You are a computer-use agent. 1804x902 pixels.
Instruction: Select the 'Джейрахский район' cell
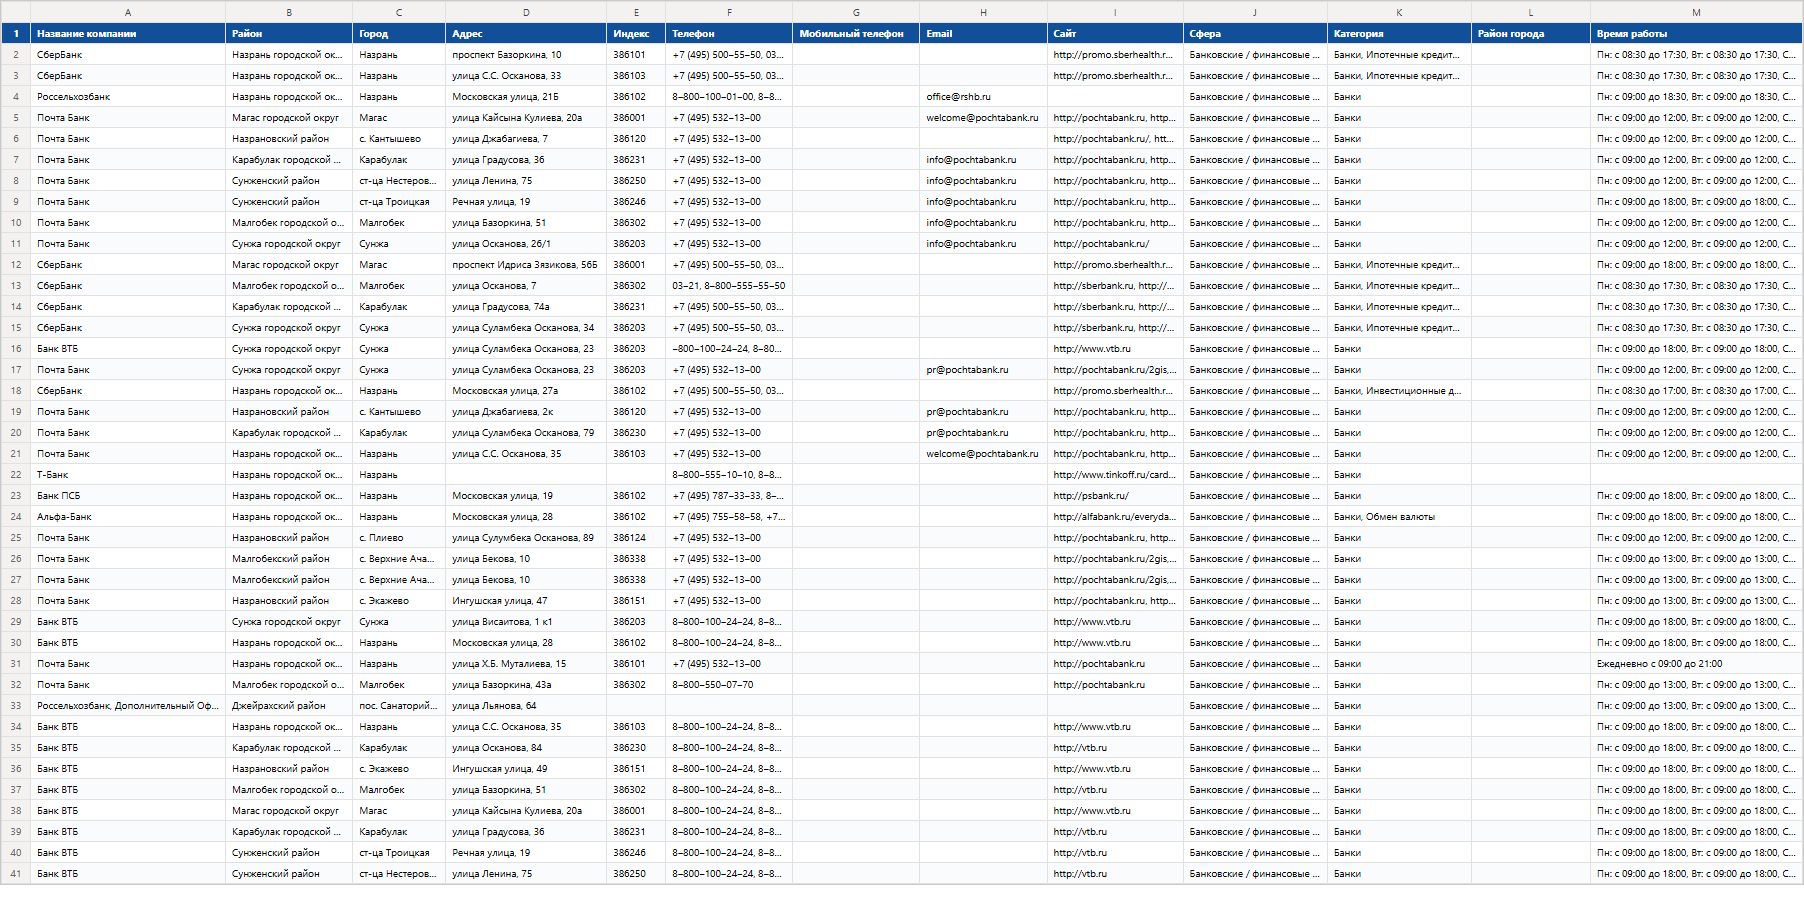point(289,706)
